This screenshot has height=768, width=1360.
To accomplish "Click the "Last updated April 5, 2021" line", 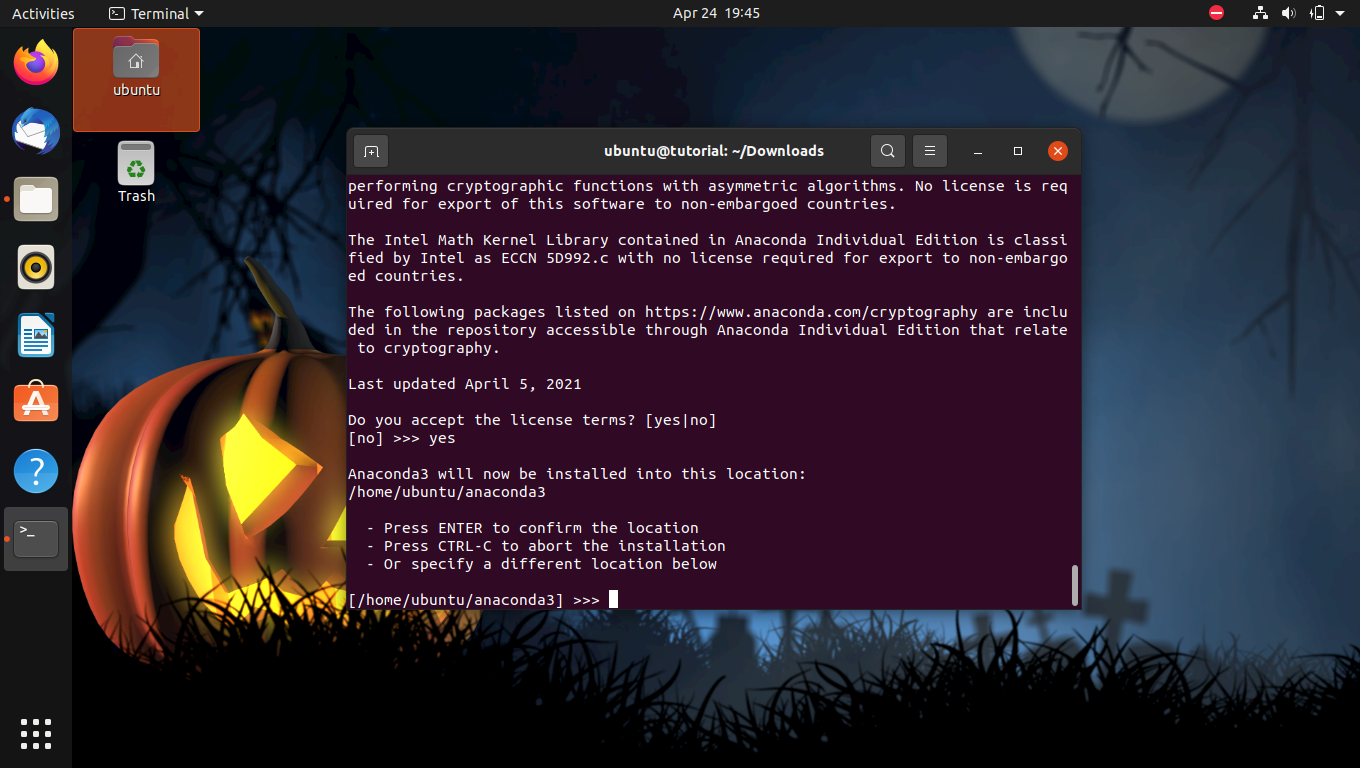I will coord(465,384).
